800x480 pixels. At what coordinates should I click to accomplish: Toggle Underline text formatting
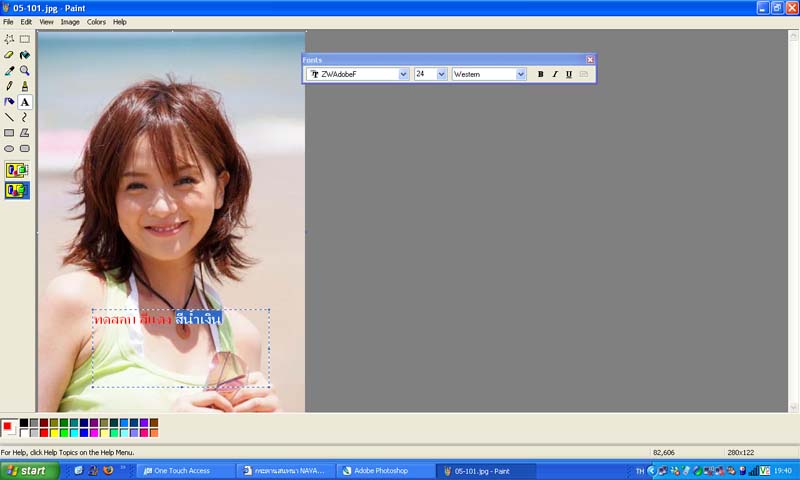pos(569,74)
